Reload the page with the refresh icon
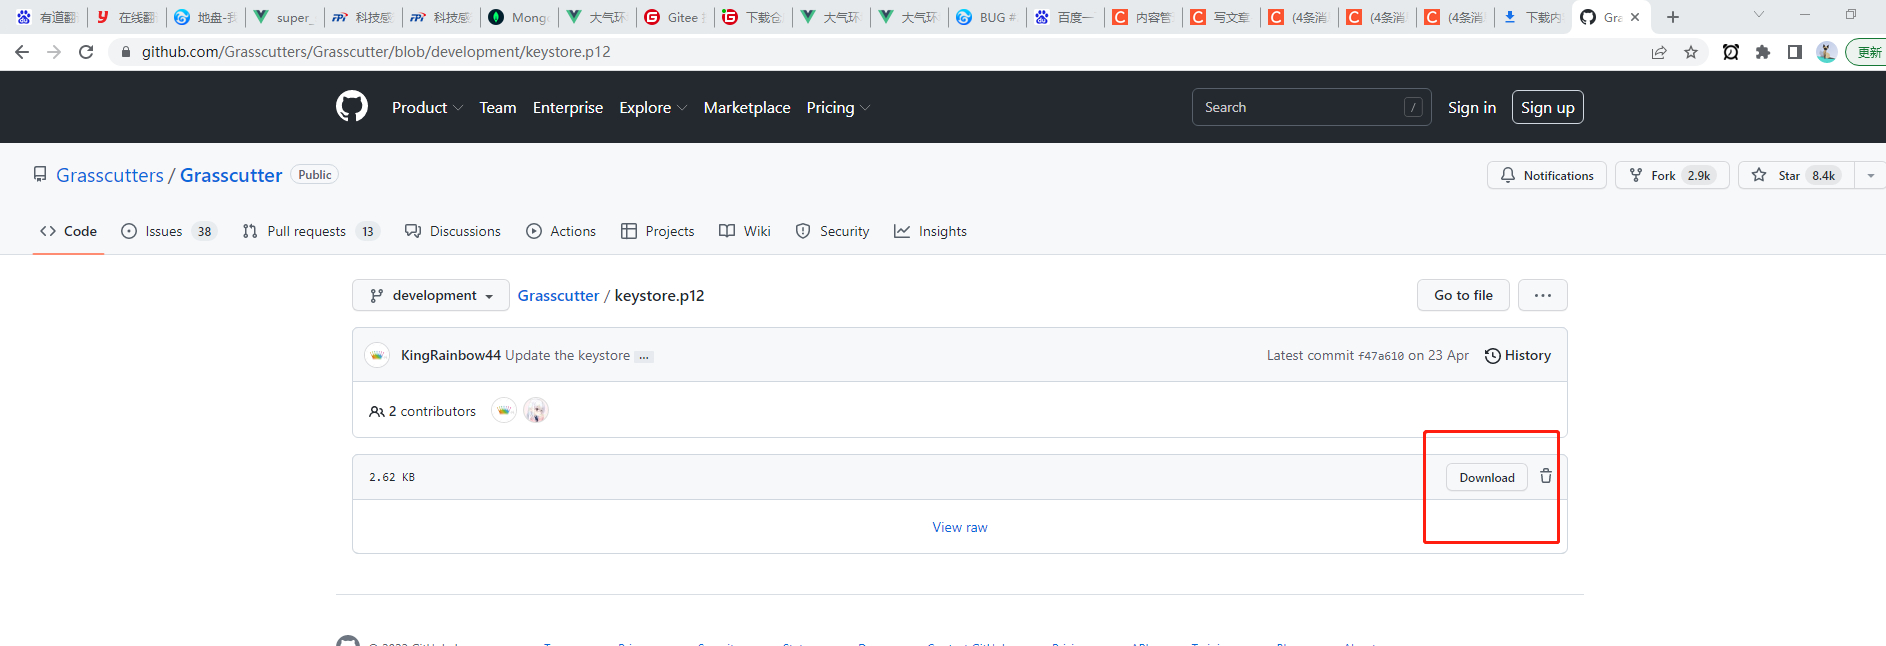 click(86, 52)
